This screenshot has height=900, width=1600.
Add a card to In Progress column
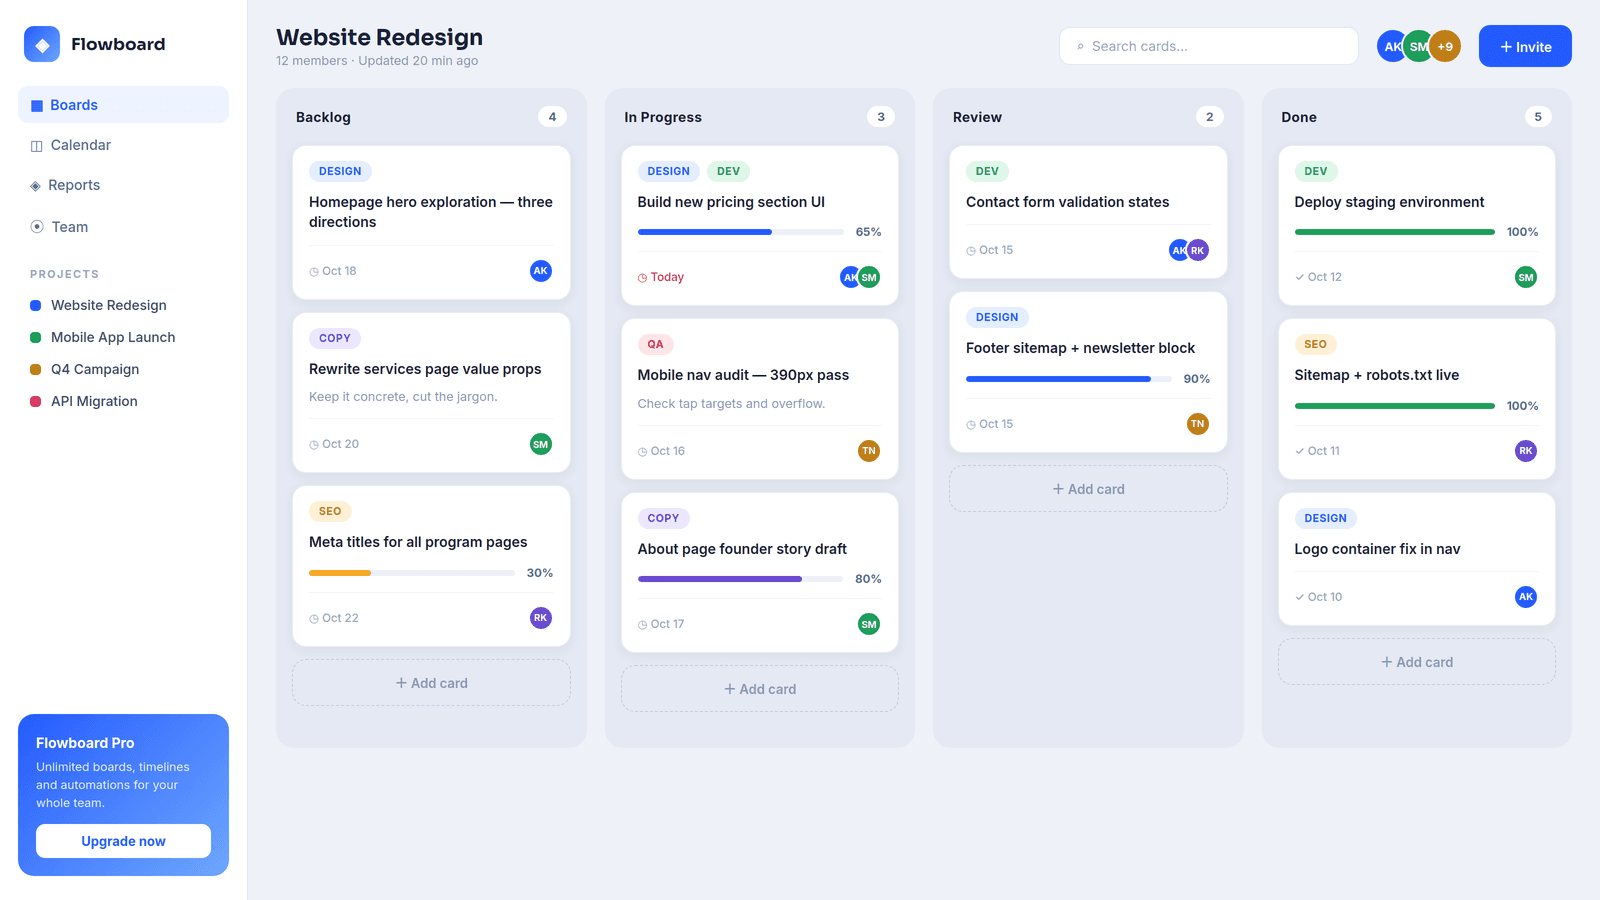pos(760,689)
